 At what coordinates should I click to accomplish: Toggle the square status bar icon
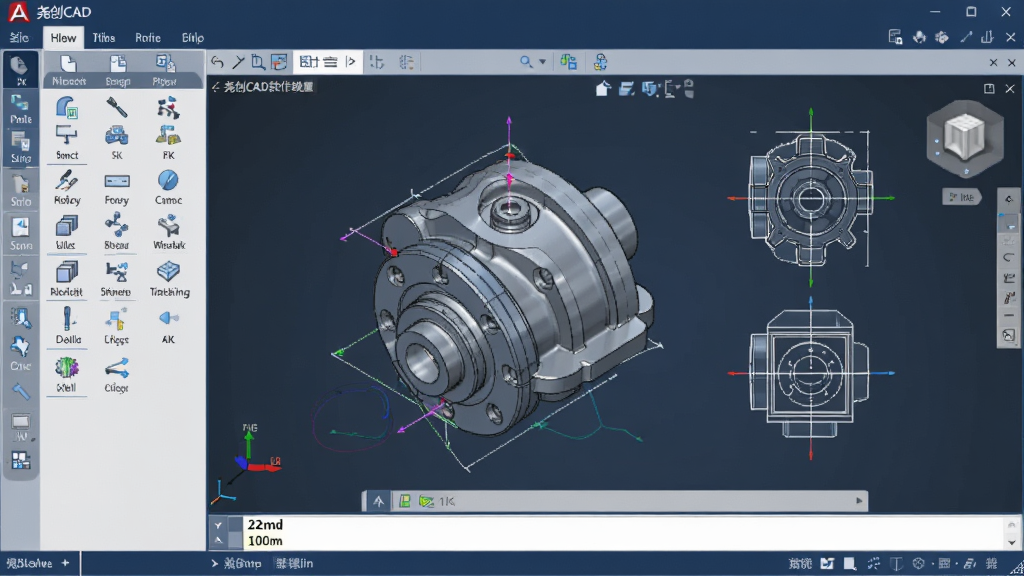coord(850,563)
